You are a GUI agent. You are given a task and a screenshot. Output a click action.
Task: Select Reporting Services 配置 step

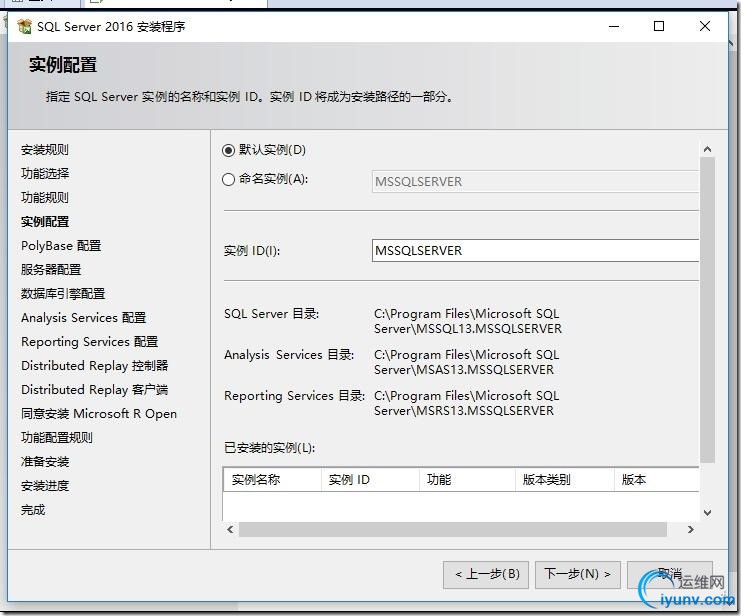tap(89, 341)
